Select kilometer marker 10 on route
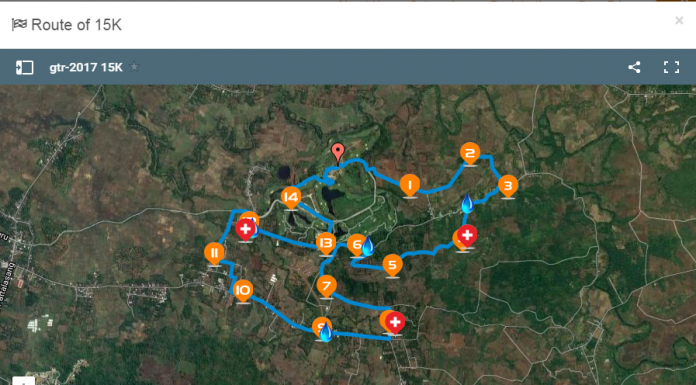696x385 pixels. [x=243, y=291]
